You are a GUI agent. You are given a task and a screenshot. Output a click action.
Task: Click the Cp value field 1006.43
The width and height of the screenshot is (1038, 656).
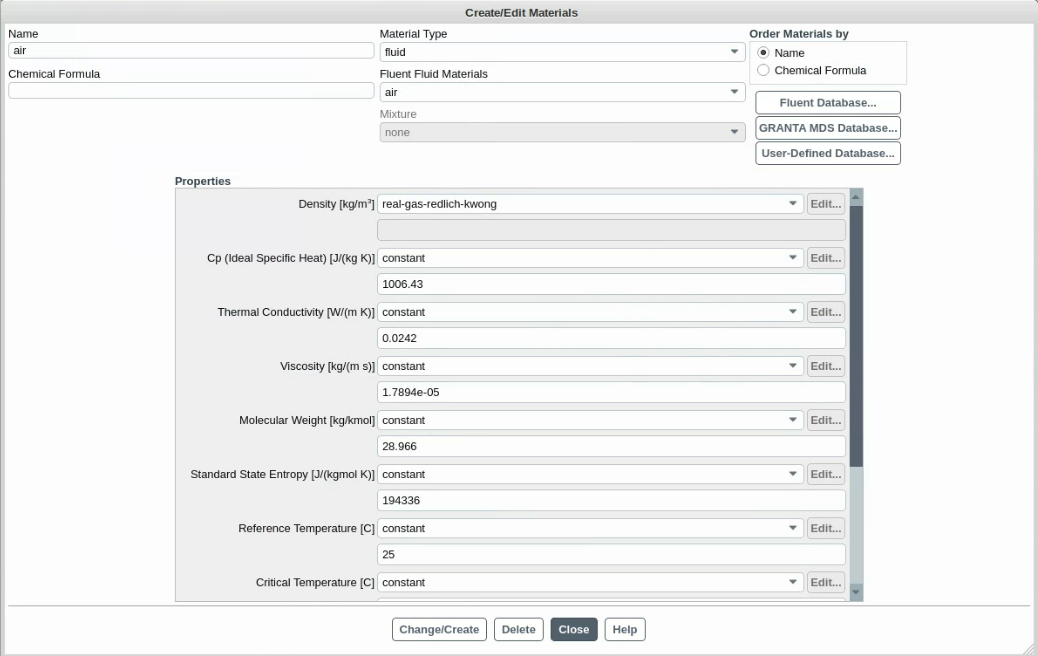(x=611, y=285)
